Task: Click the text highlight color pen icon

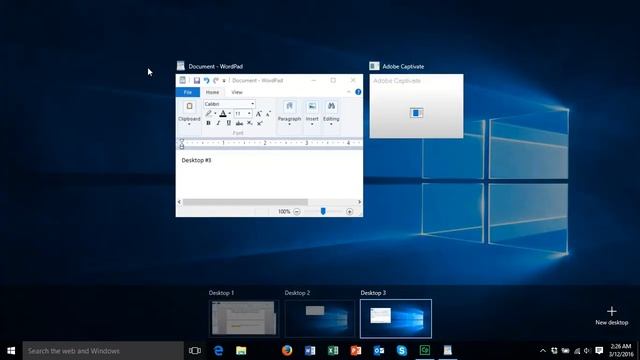Action: coord(209,113)
